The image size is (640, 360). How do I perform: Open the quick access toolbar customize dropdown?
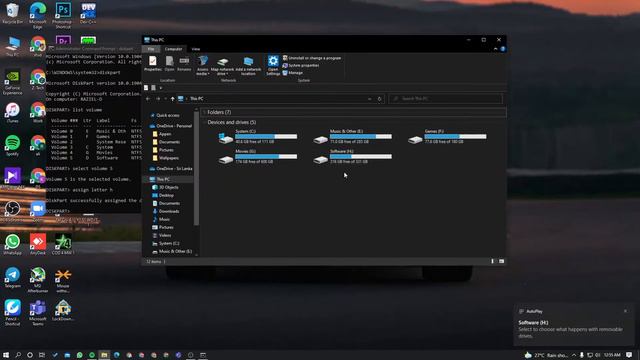point(161,88)
